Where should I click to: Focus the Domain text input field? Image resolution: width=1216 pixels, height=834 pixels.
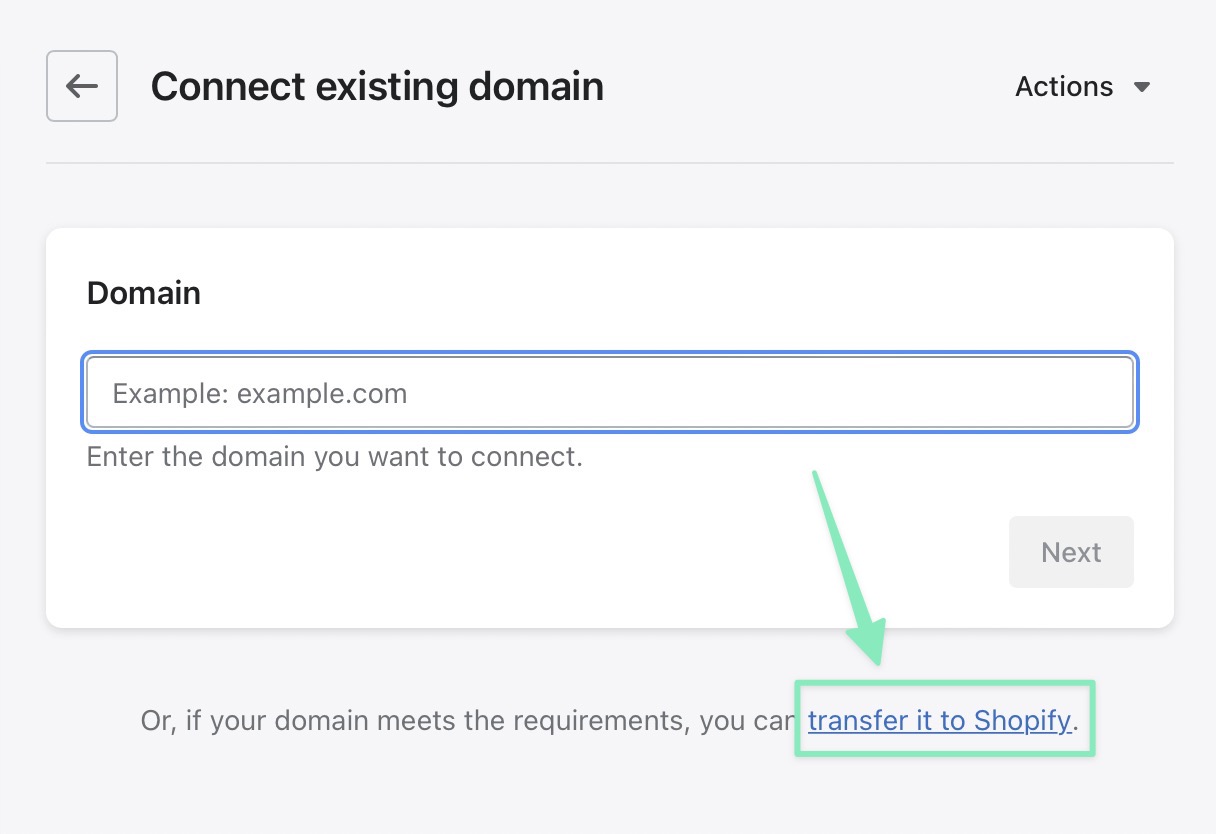coord(610,393)
